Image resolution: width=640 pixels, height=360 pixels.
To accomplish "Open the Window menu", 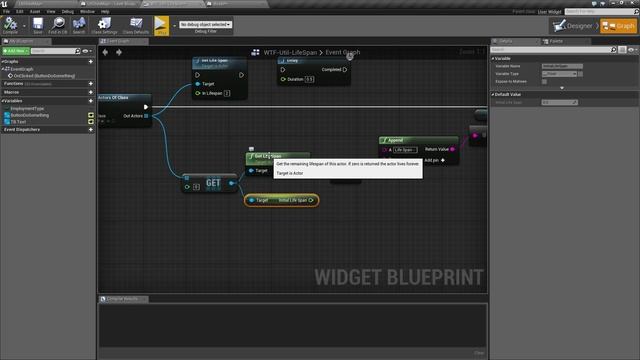I will [x=87, y=11].
